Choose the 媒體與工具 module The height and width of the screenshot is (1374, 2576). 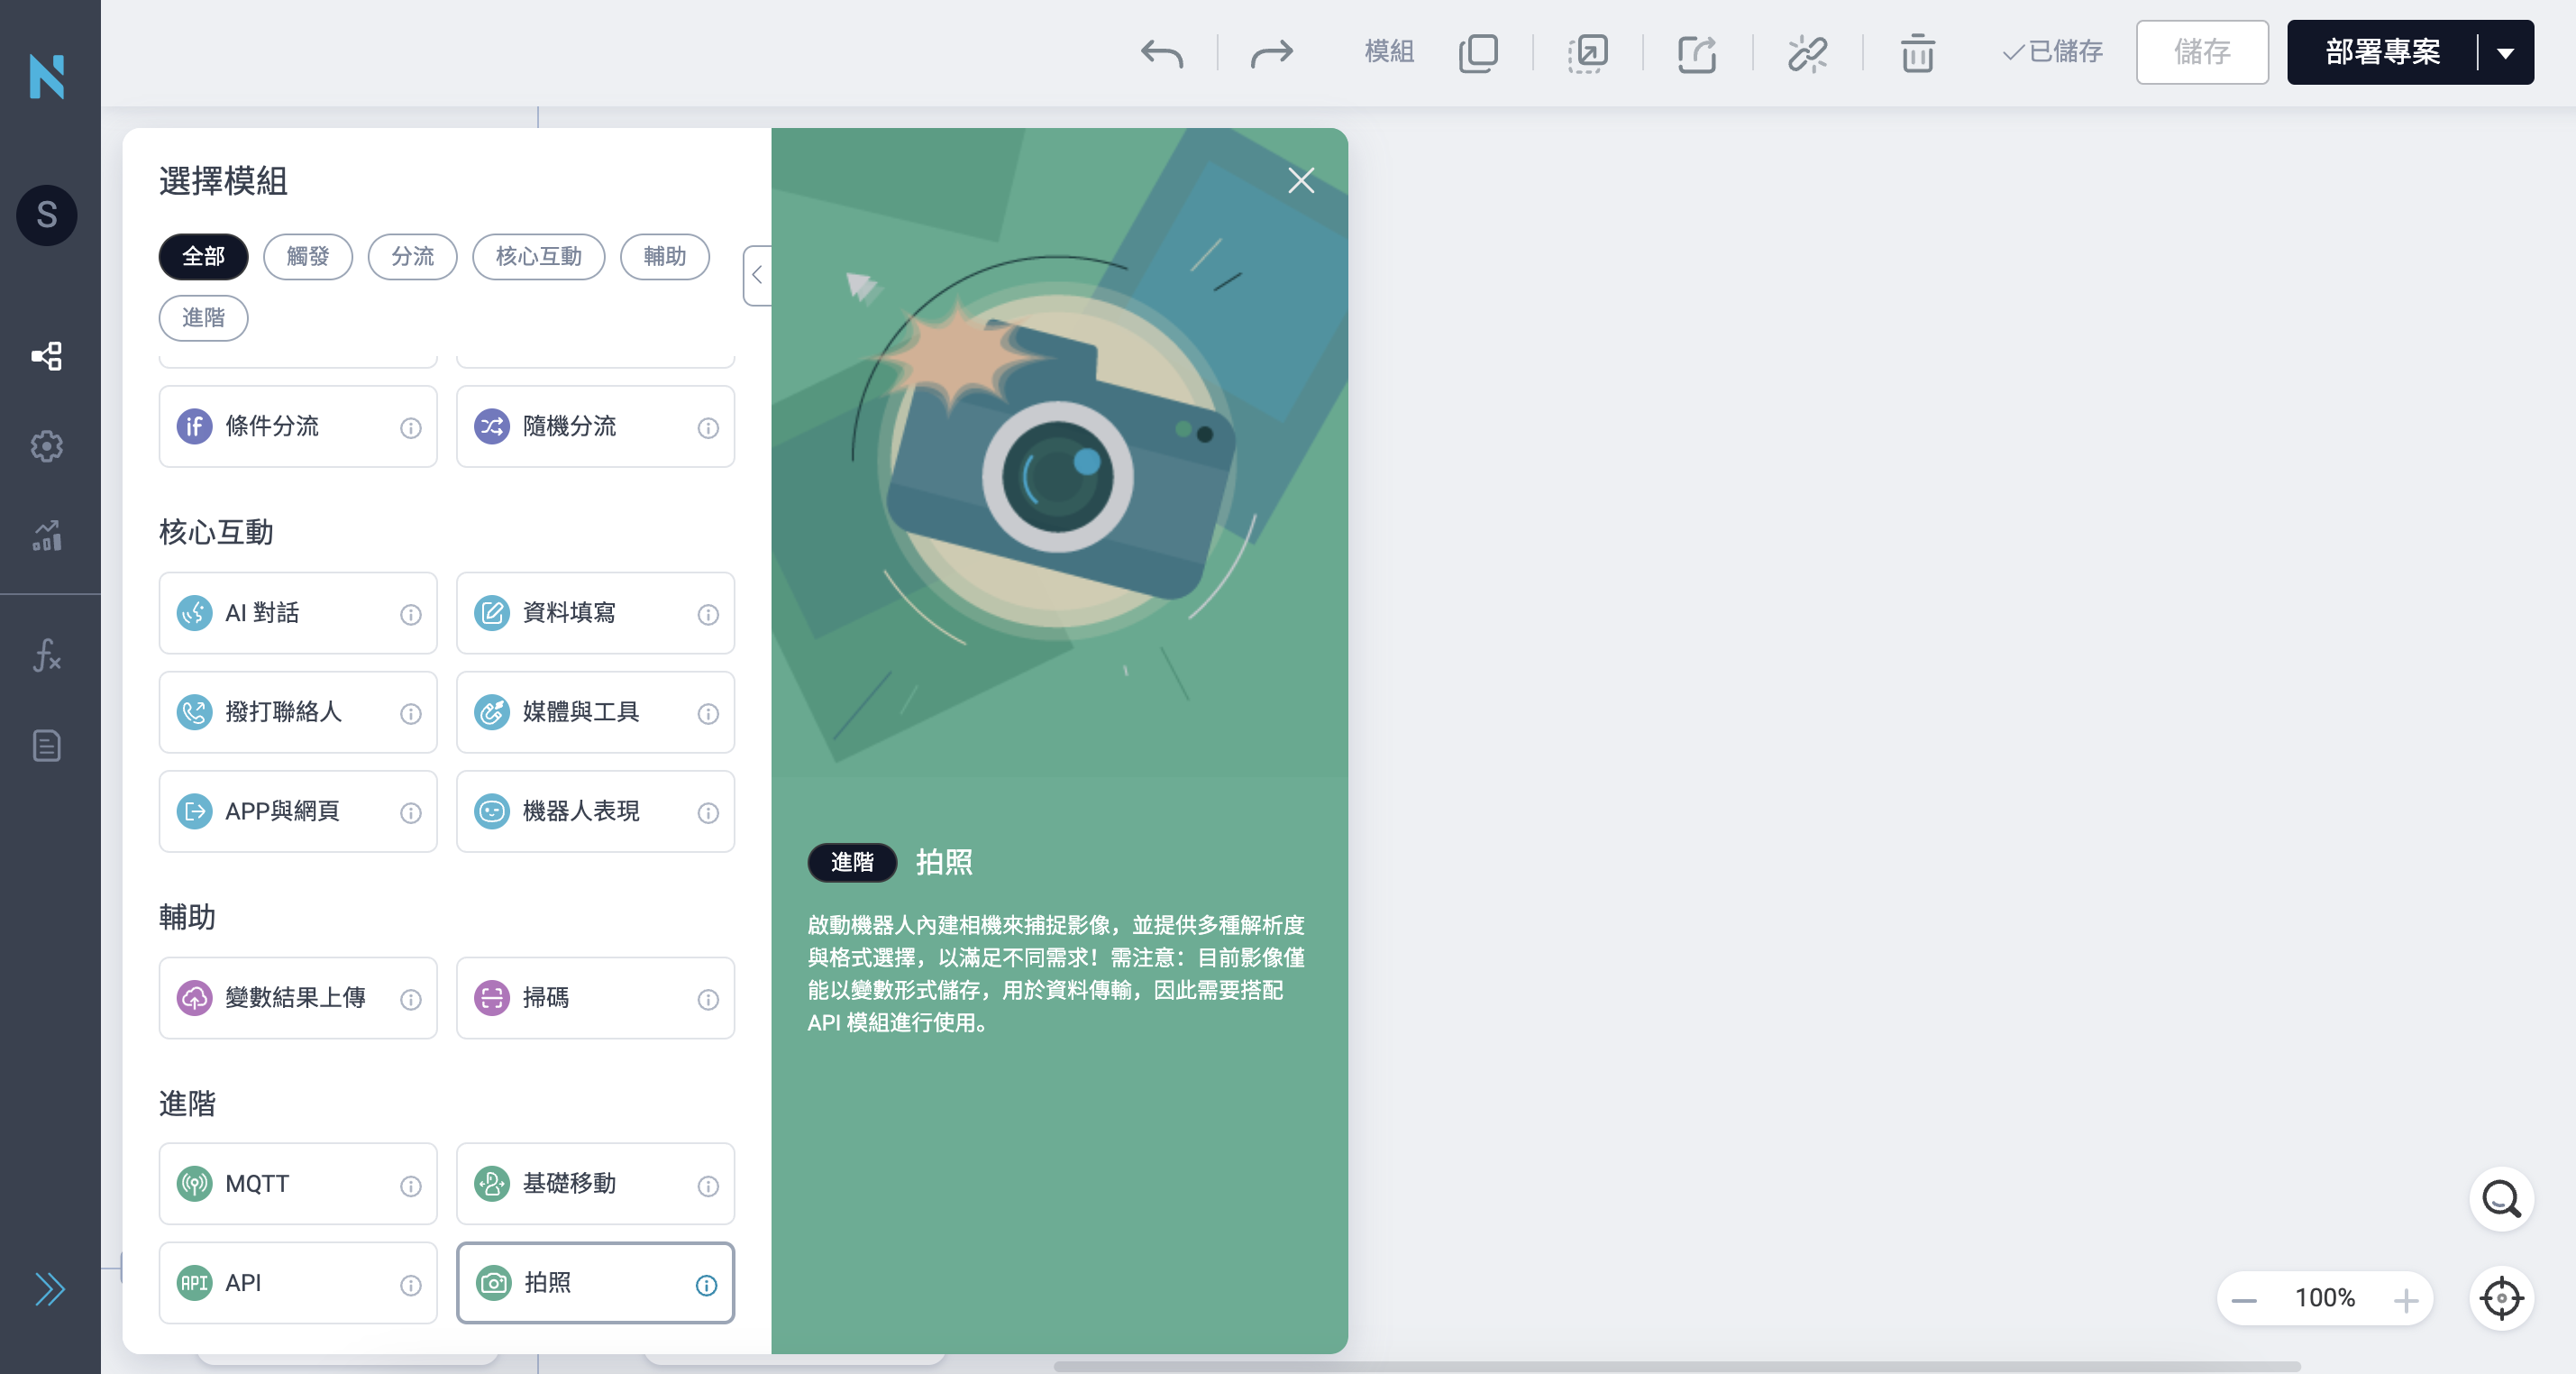pos(595,712)
